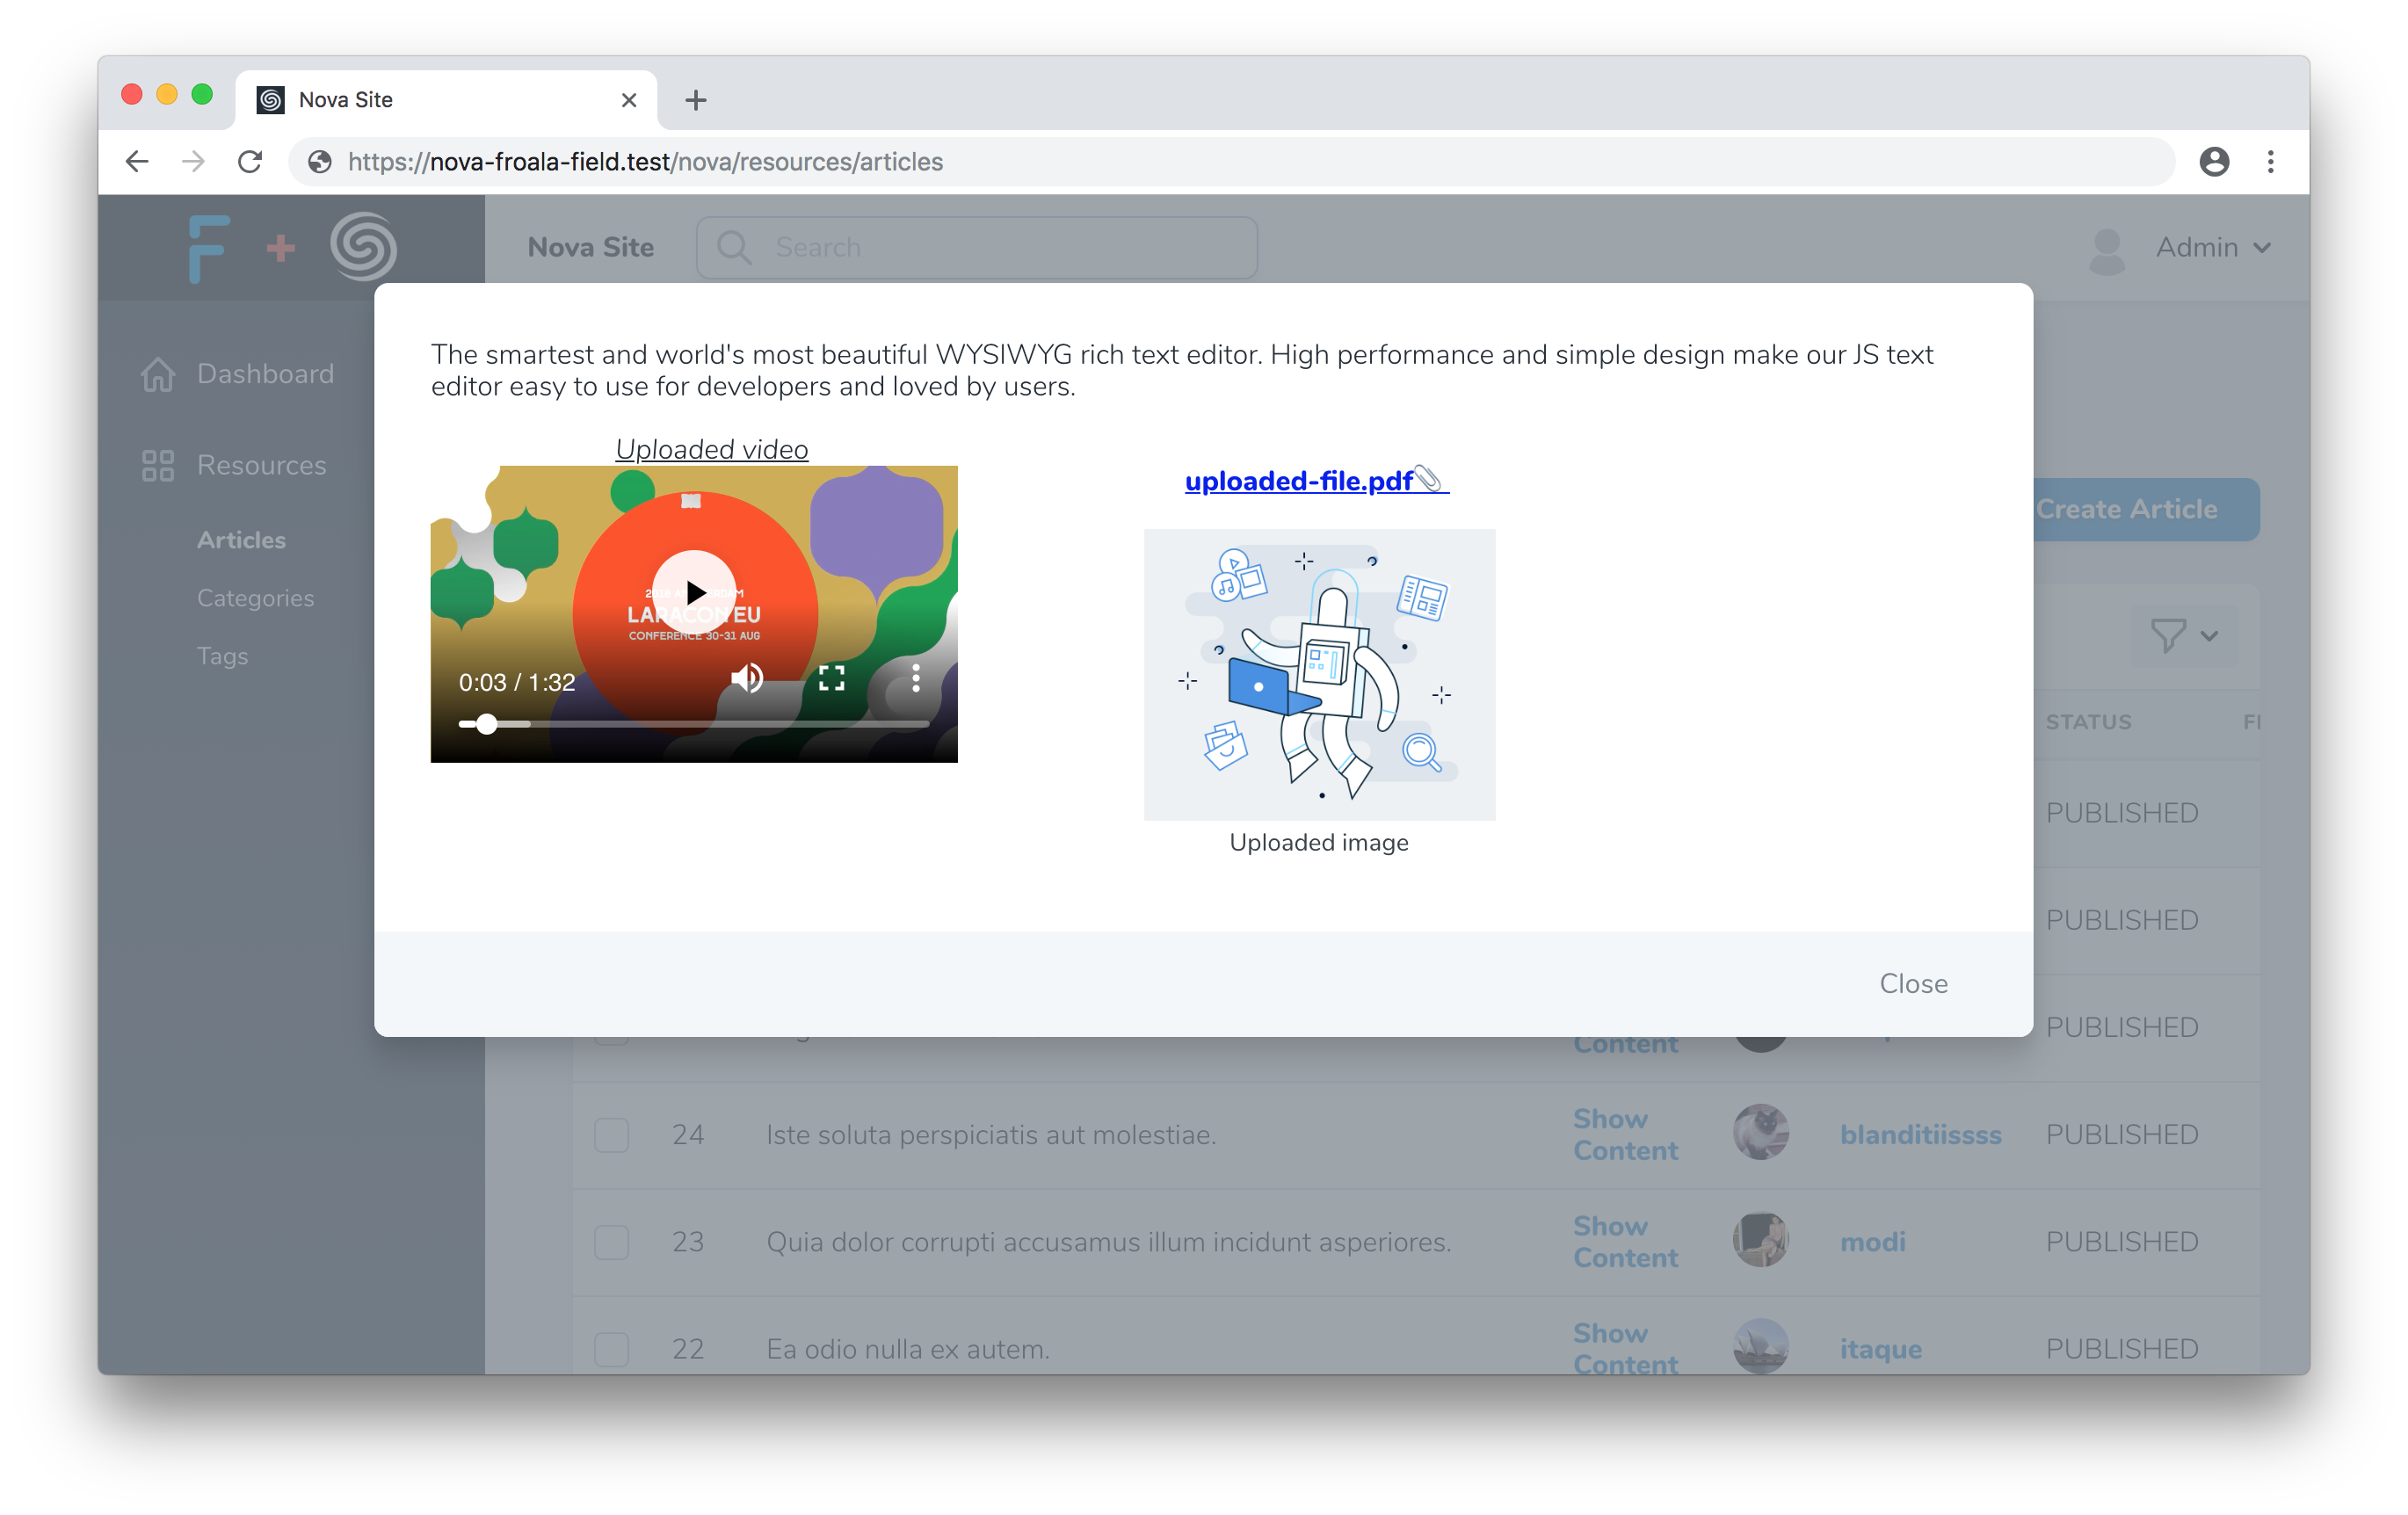Open the filter funnel dropdown
This screenshot has width=2408, height=1515.
tap(2183, 636)
